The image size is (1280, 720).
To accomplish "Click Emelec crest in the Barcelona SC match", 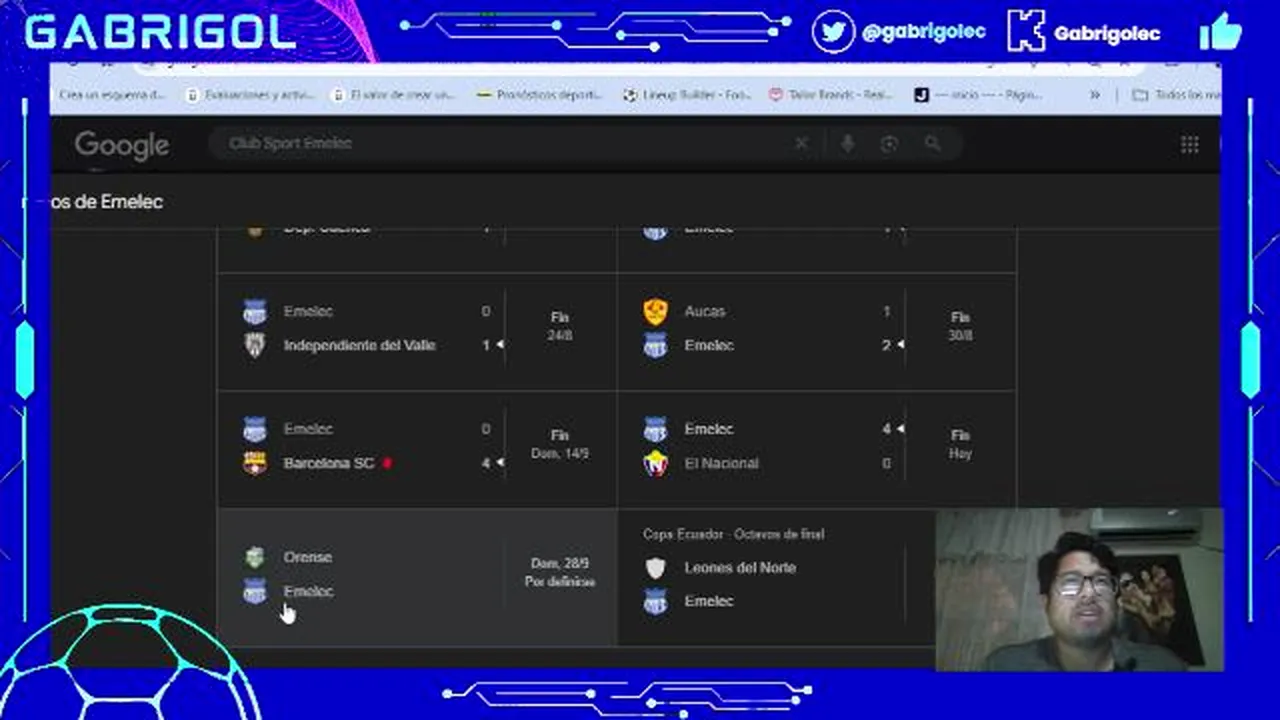I will pyautogui.click(x=255, y=430).
